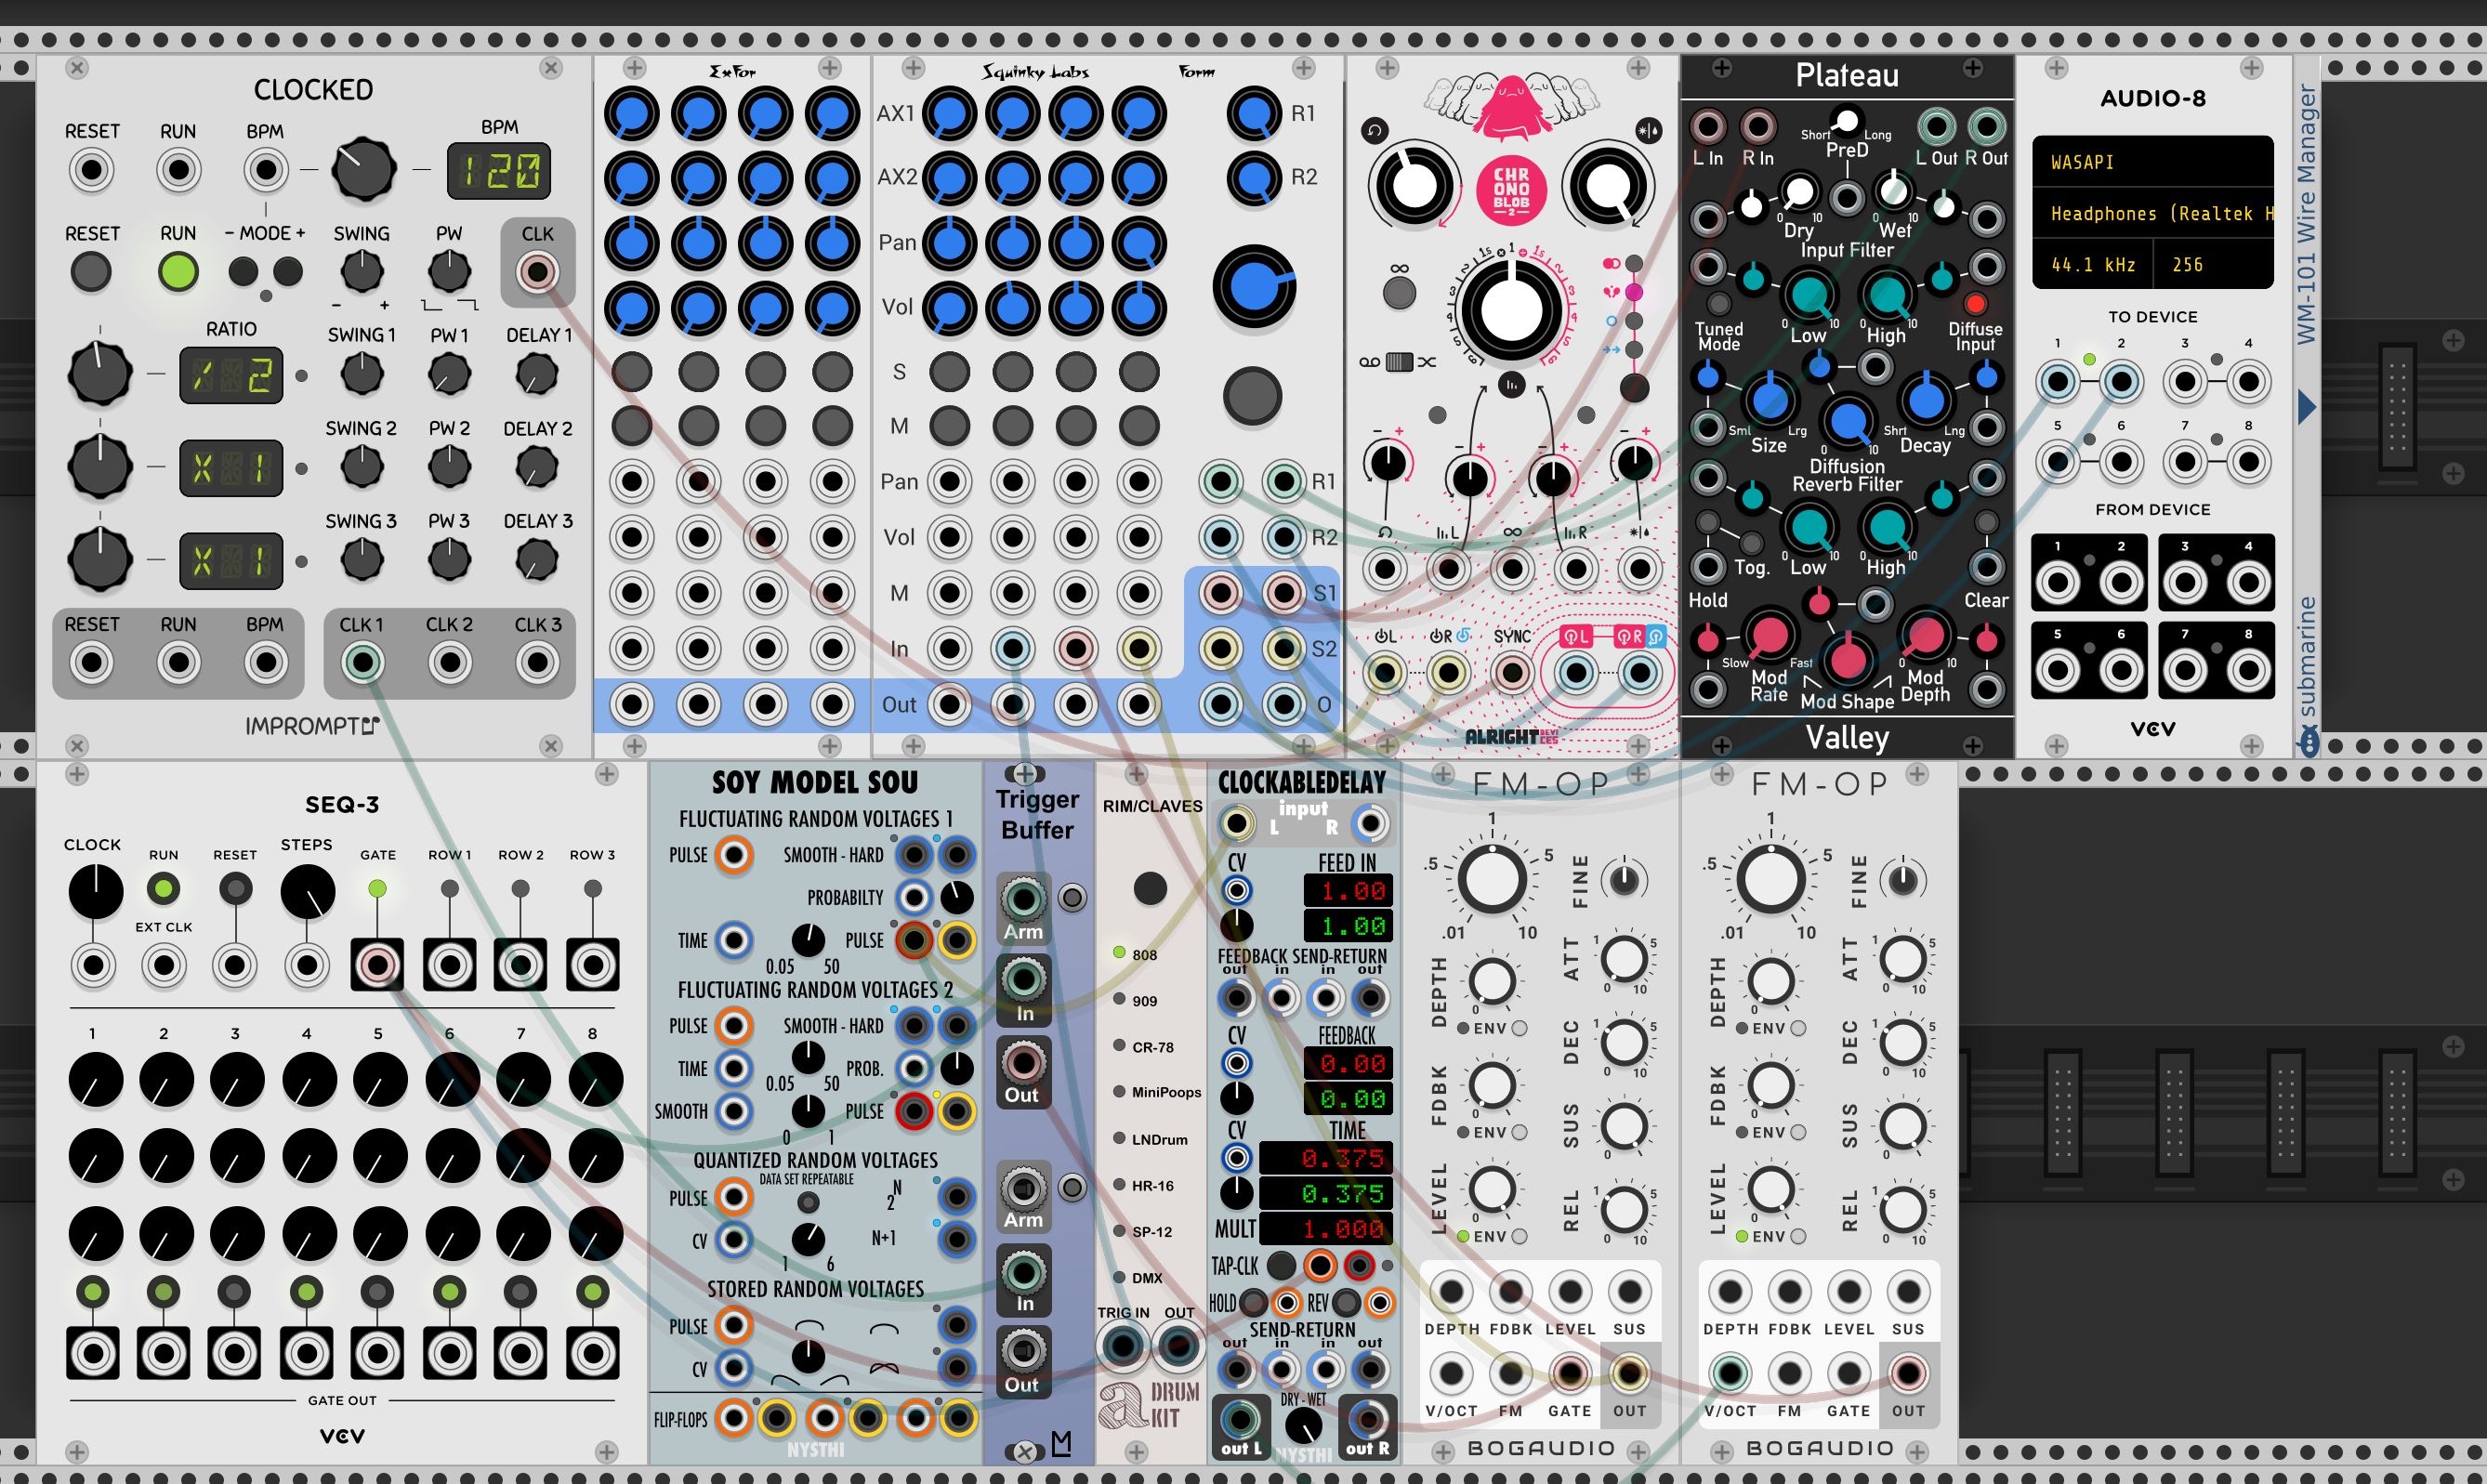Click the DRY-WET knob on CLOCKABLEDELAY

pyautogui.click(x=1303, y=1428)
